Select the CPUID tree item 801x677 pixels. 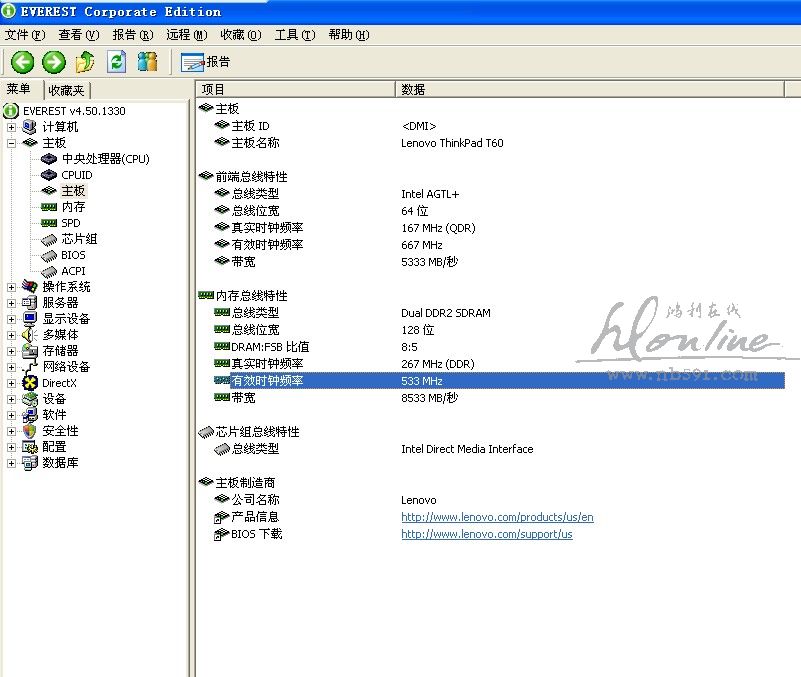(76, 175)
